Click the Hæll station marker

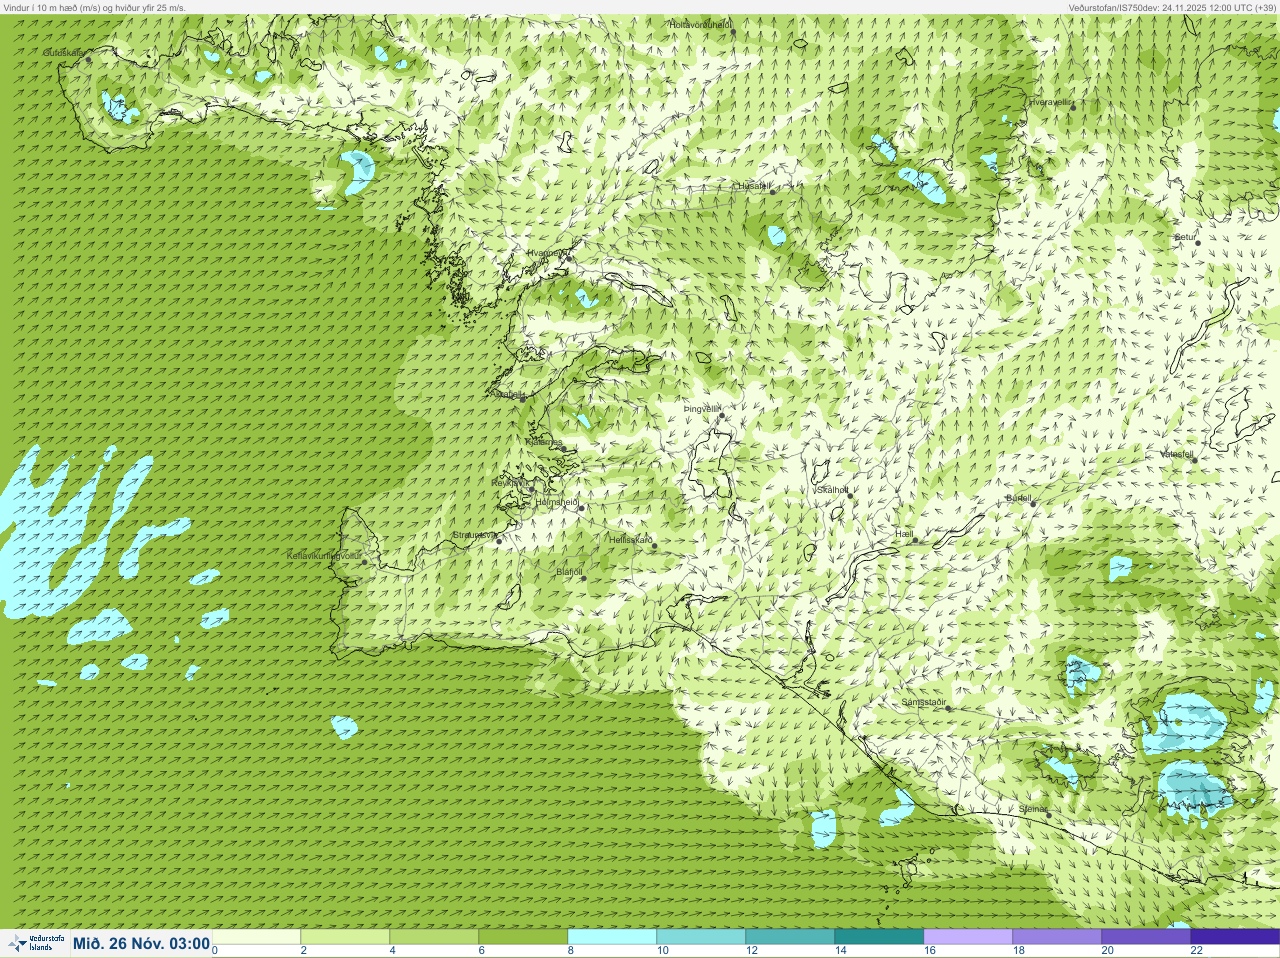pos(914,540)
